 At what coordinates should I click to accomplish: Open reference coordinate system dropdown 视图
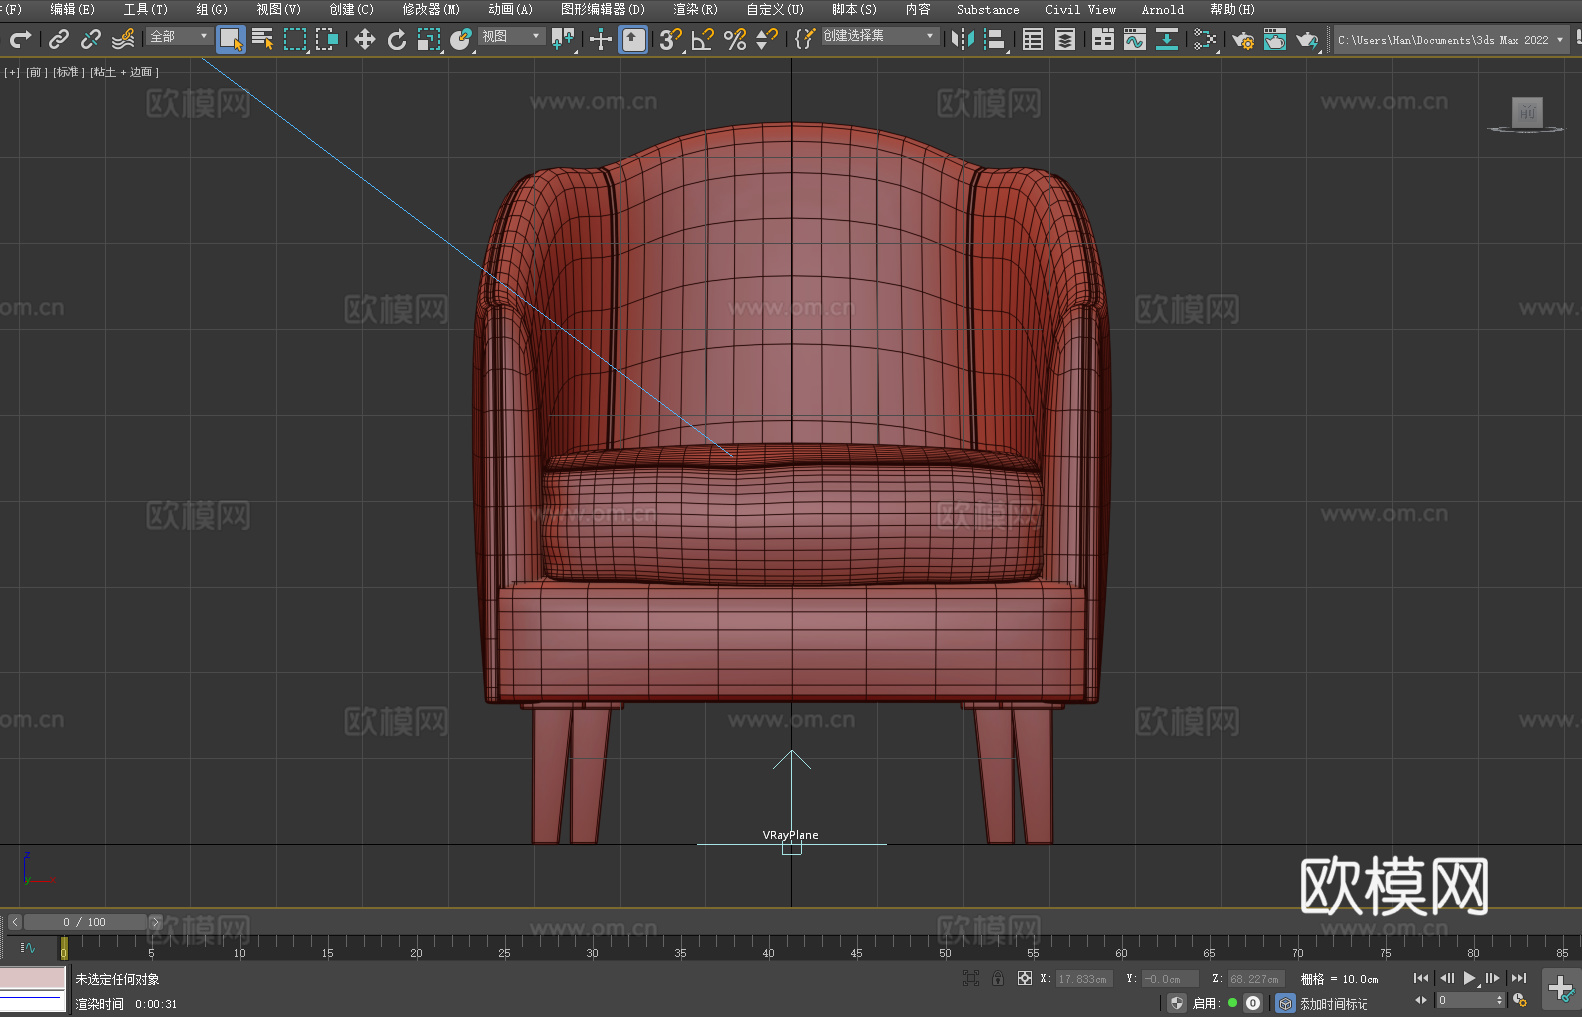(x=511, y=36)
